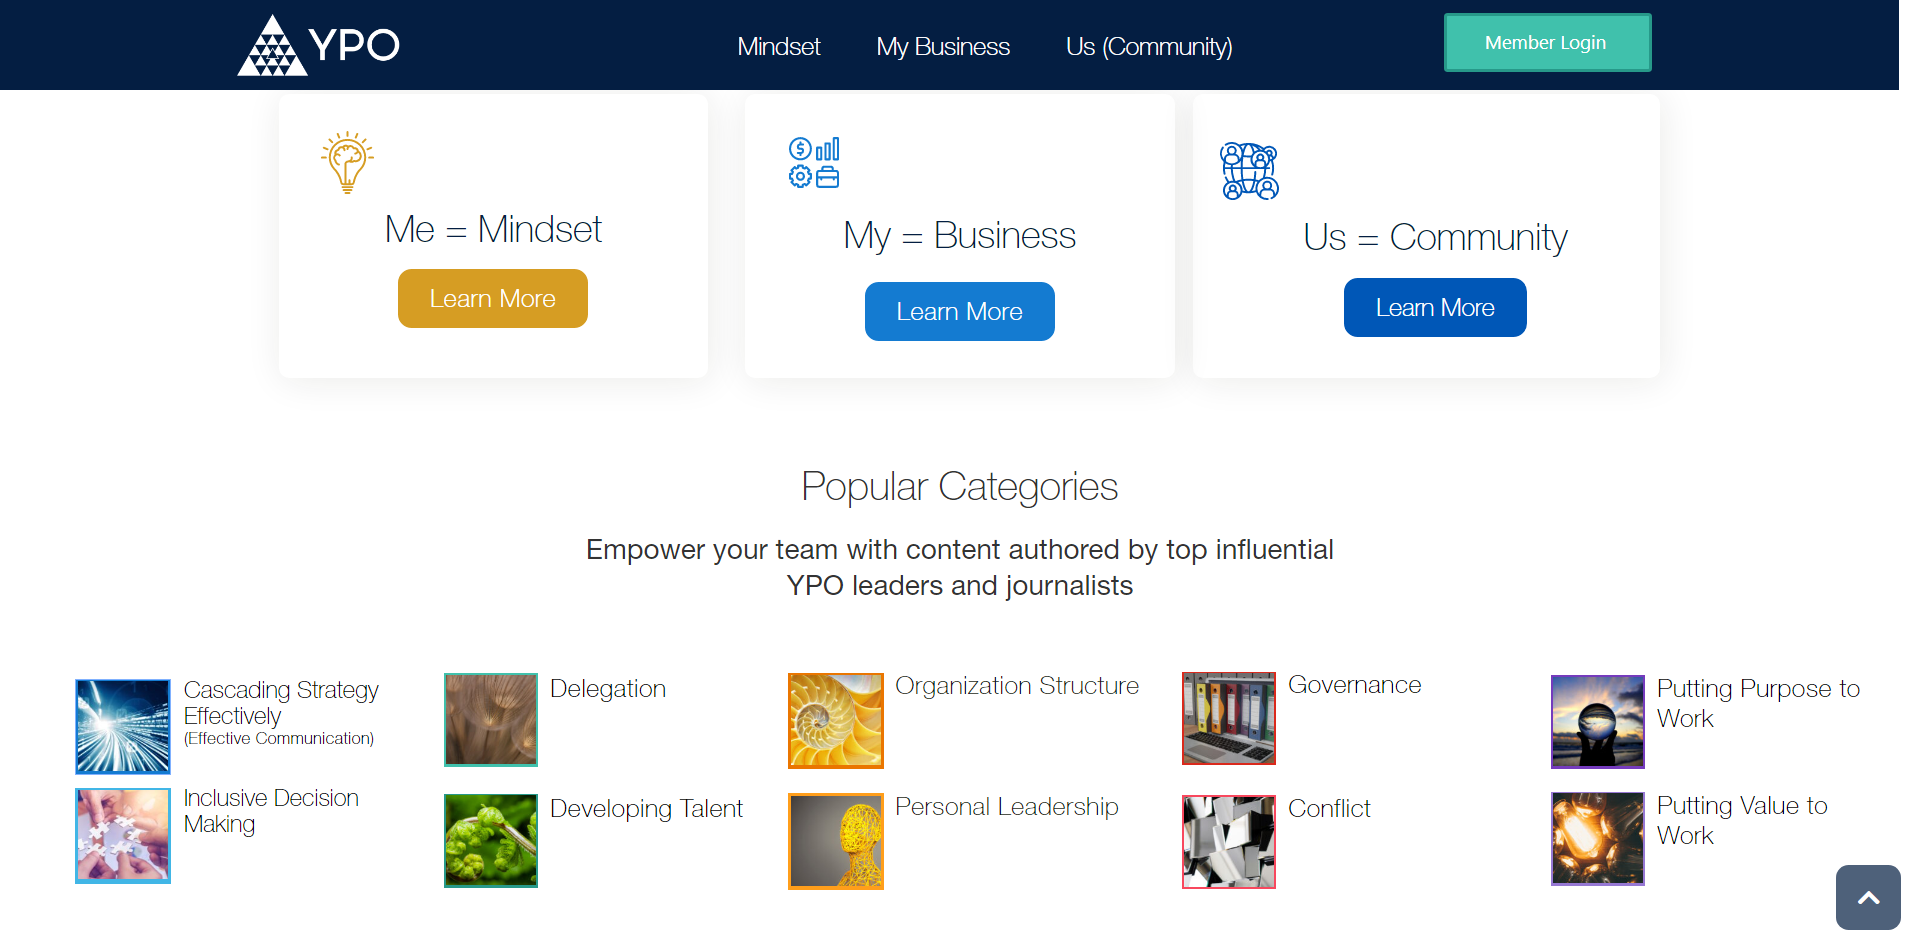1920x943 pixels.
Task: Click Learn More under Us = Community
Action: [x=1435, y=307]
